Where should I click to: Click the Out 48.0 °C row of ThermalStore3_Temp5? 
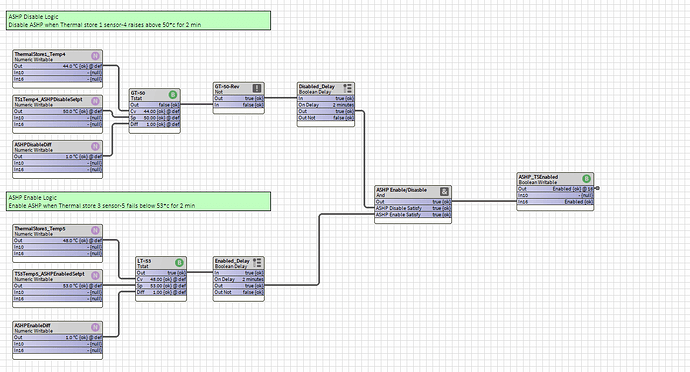click(58, 240)
